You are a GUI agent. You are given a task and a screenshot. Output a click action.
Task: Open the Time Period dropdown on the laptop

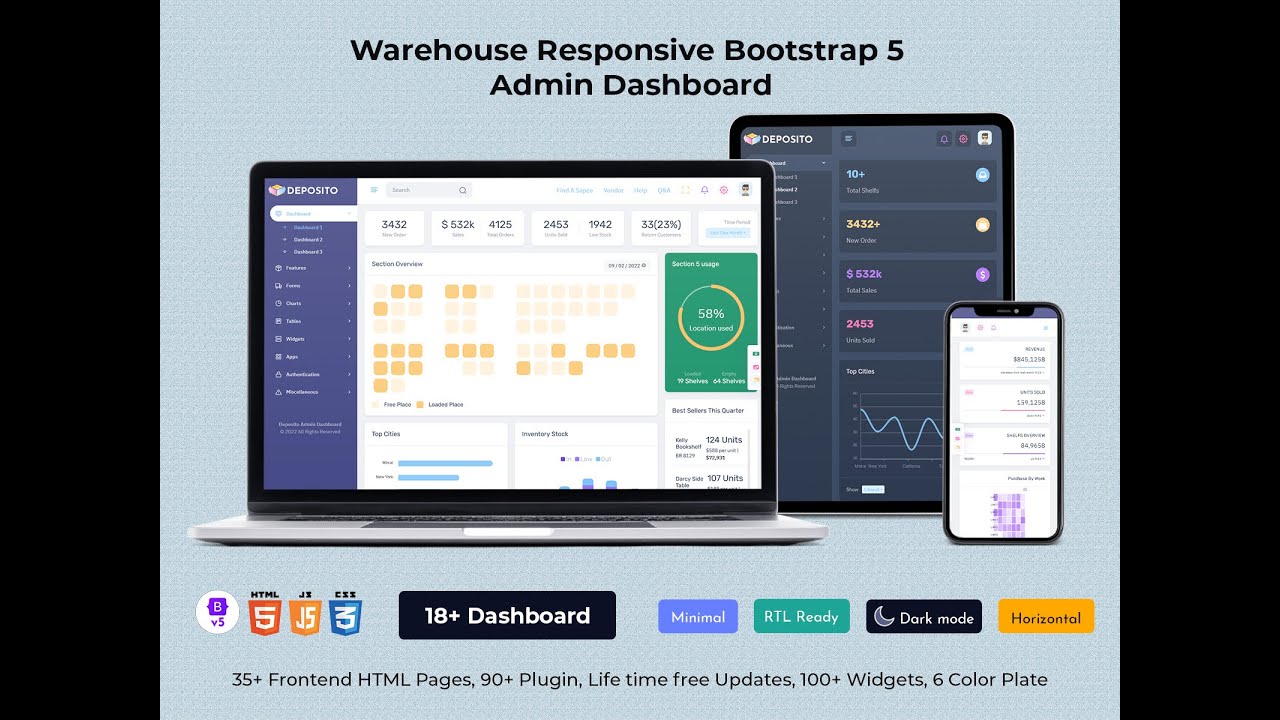[x=727, y=232]
